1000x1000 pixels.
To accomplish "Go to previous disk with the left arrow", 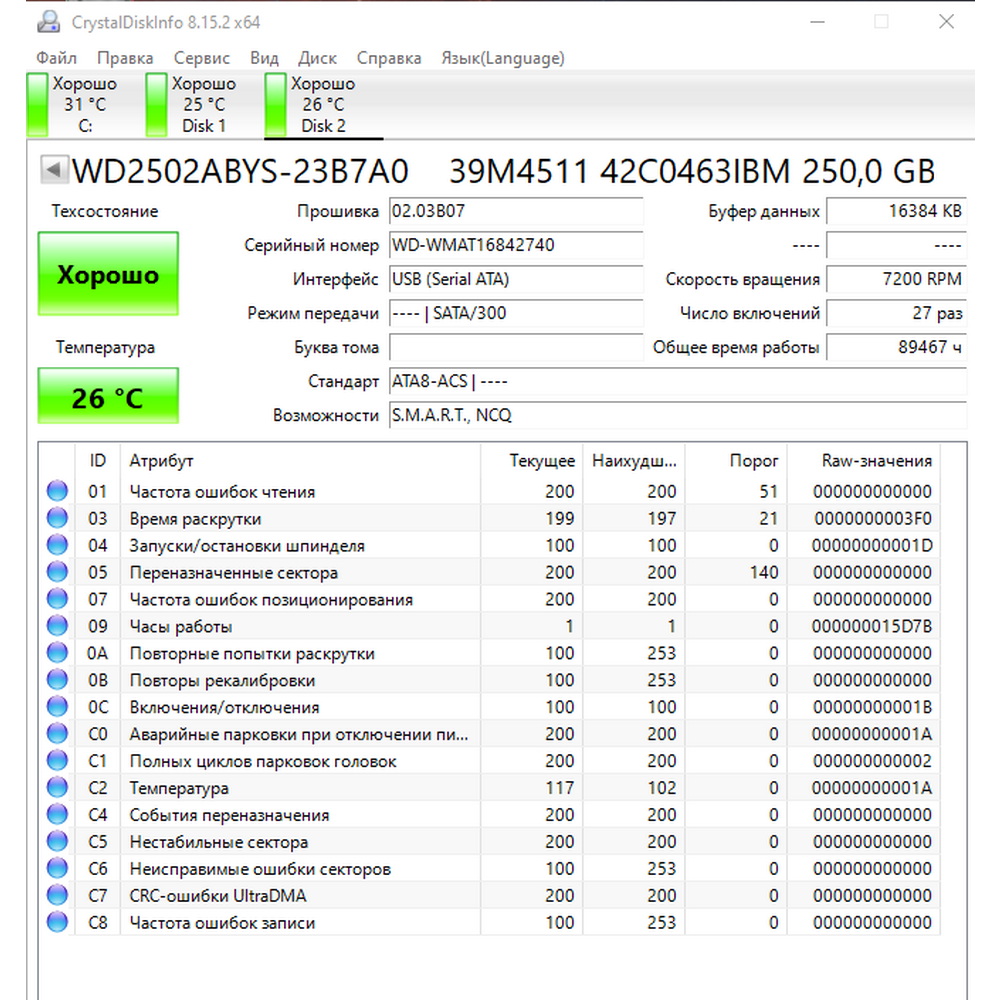I will pyautogui.click(x=54, y=170).
